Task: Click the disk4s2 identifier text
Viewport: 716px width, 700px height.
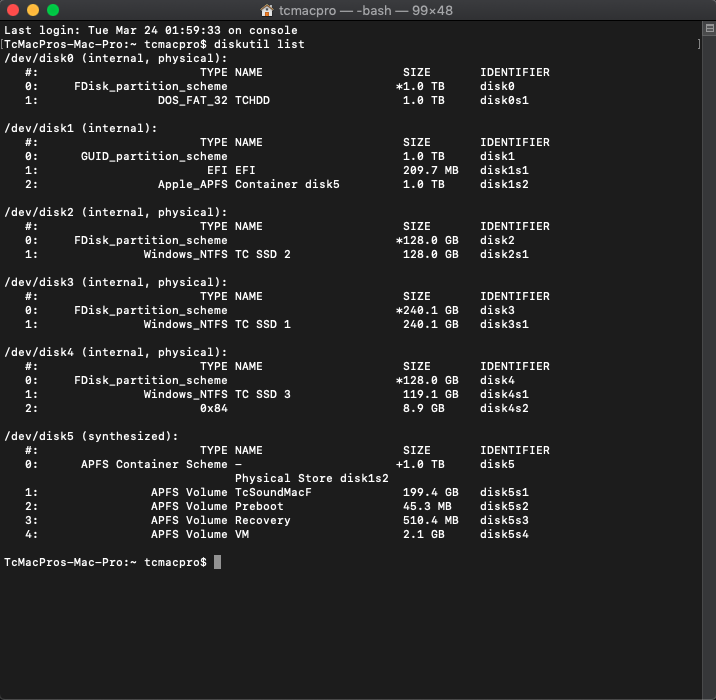Action: tap(504, 408)
